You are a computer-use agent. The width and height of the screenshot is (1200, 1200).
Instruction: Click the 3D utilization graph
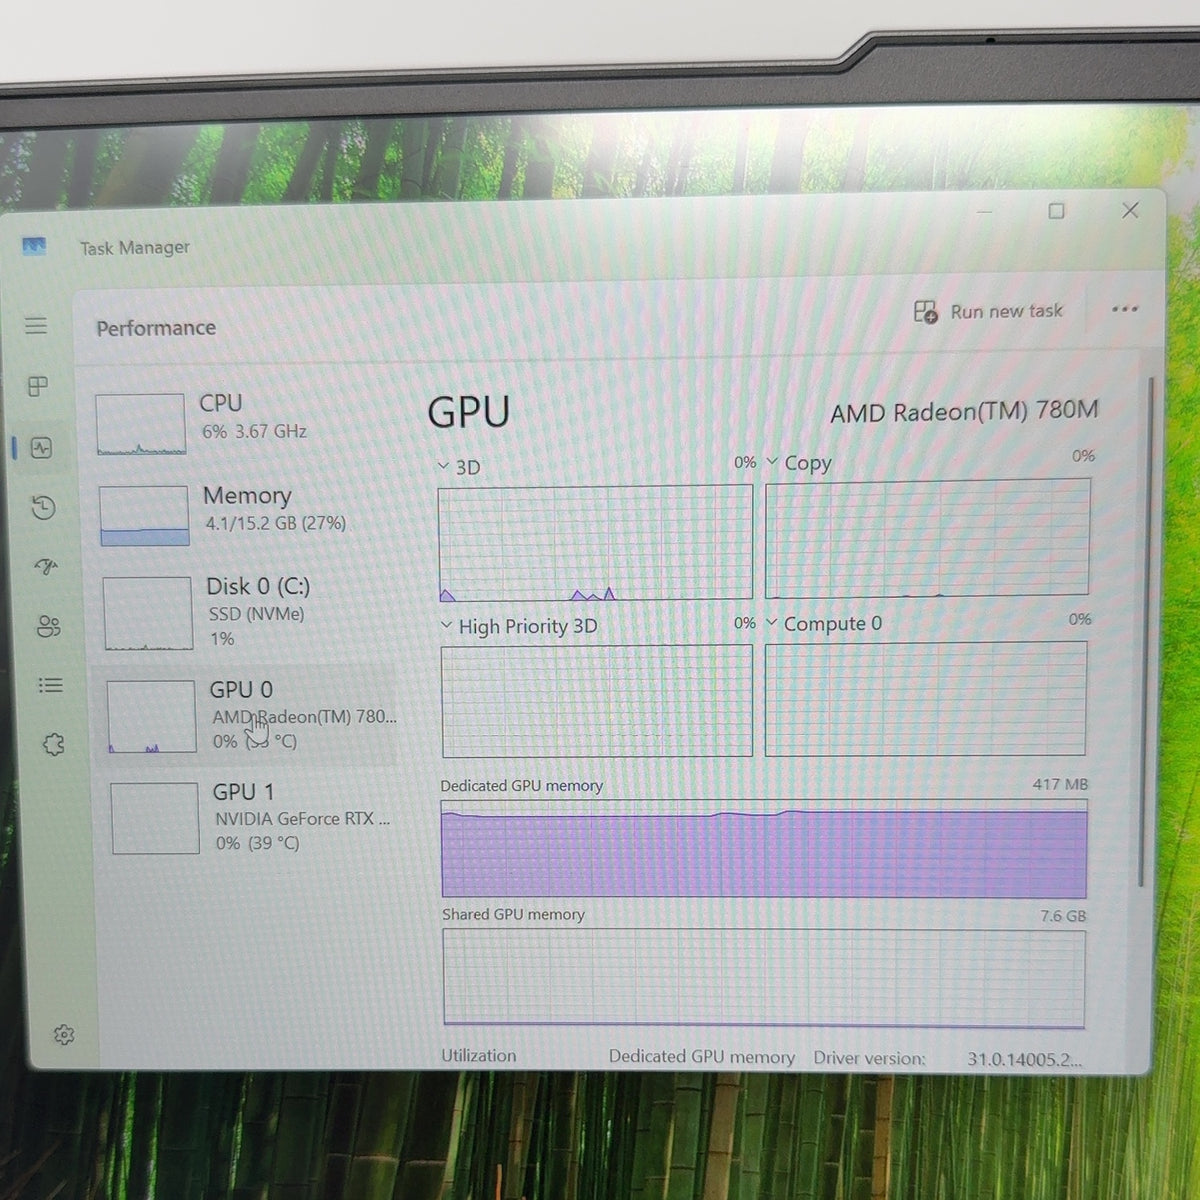[x=595, y=543]
